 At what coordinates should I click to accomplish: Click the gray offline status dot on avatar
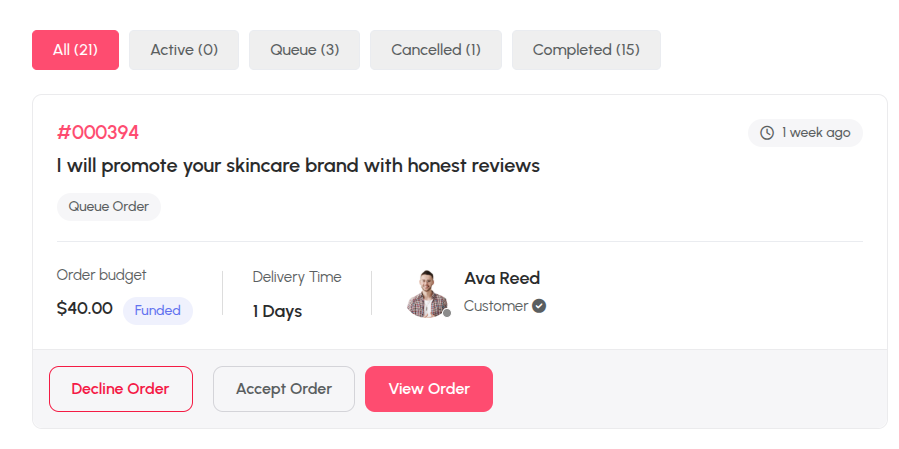point(447,313)
